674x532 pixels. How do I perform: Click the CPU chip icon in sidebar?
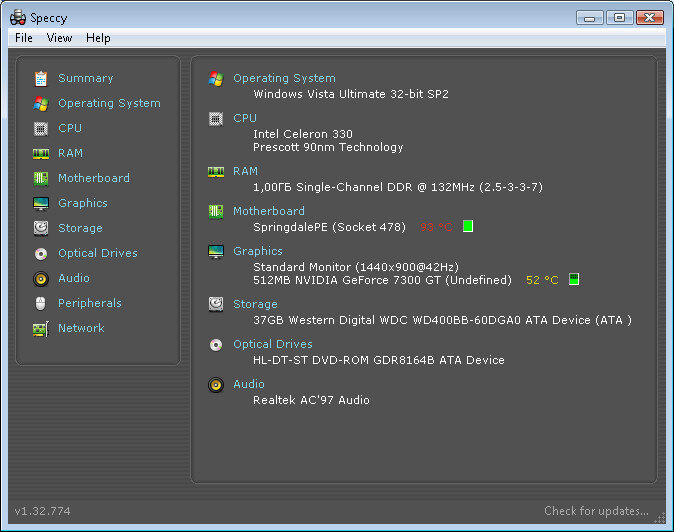(x=41, y=128)
